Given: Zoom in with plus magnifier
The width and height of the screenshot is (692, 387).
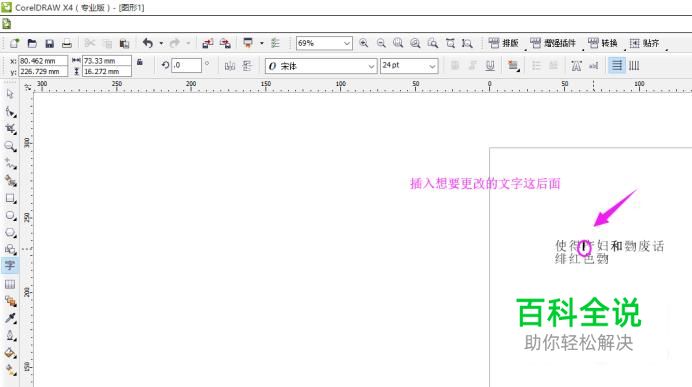Looking at the screenshot, I should tap(364, 43).
